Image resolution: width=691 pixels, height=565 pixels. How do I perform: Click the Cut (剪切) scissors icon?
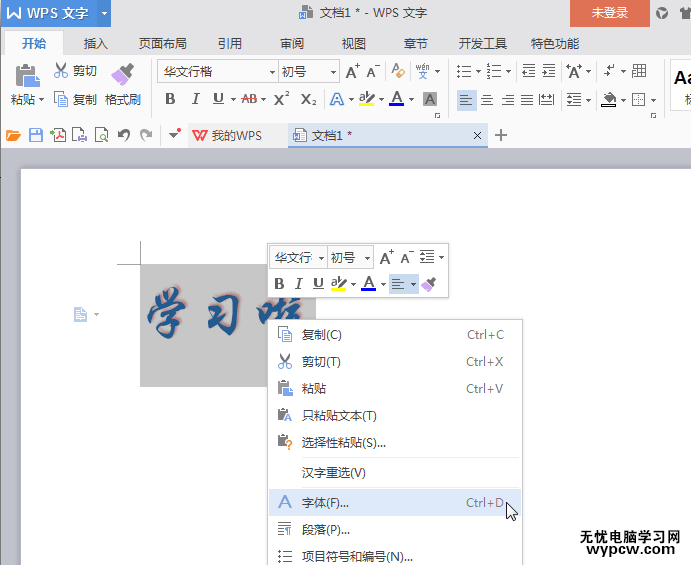[61, 71]
